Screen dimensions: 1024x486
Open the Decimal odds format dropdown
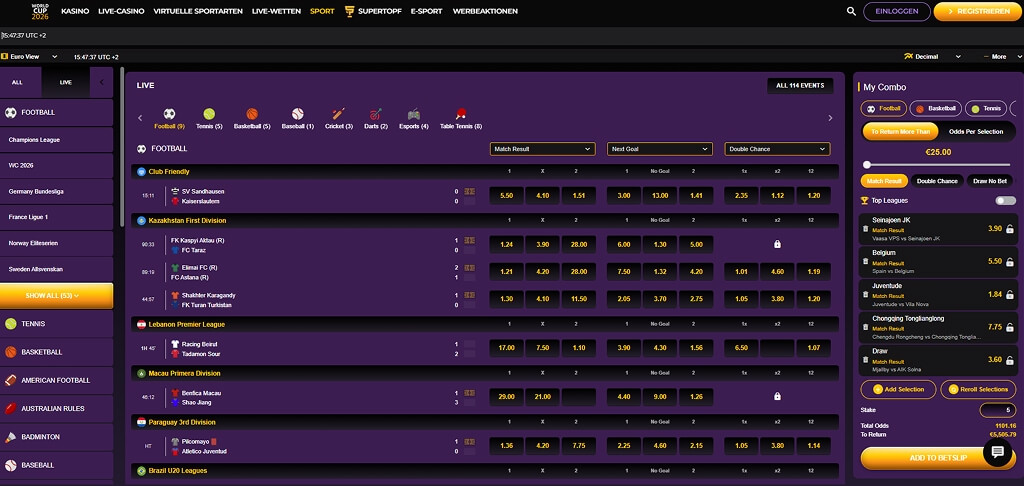tap(931, 57)
